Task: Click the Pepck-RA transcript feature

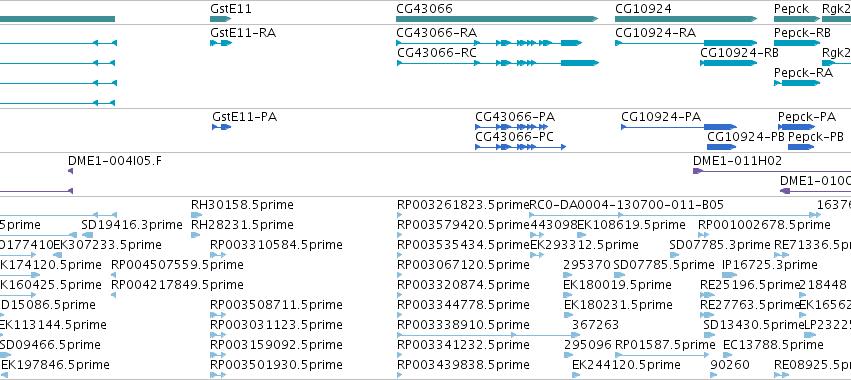Action: (x=797, y=83)
